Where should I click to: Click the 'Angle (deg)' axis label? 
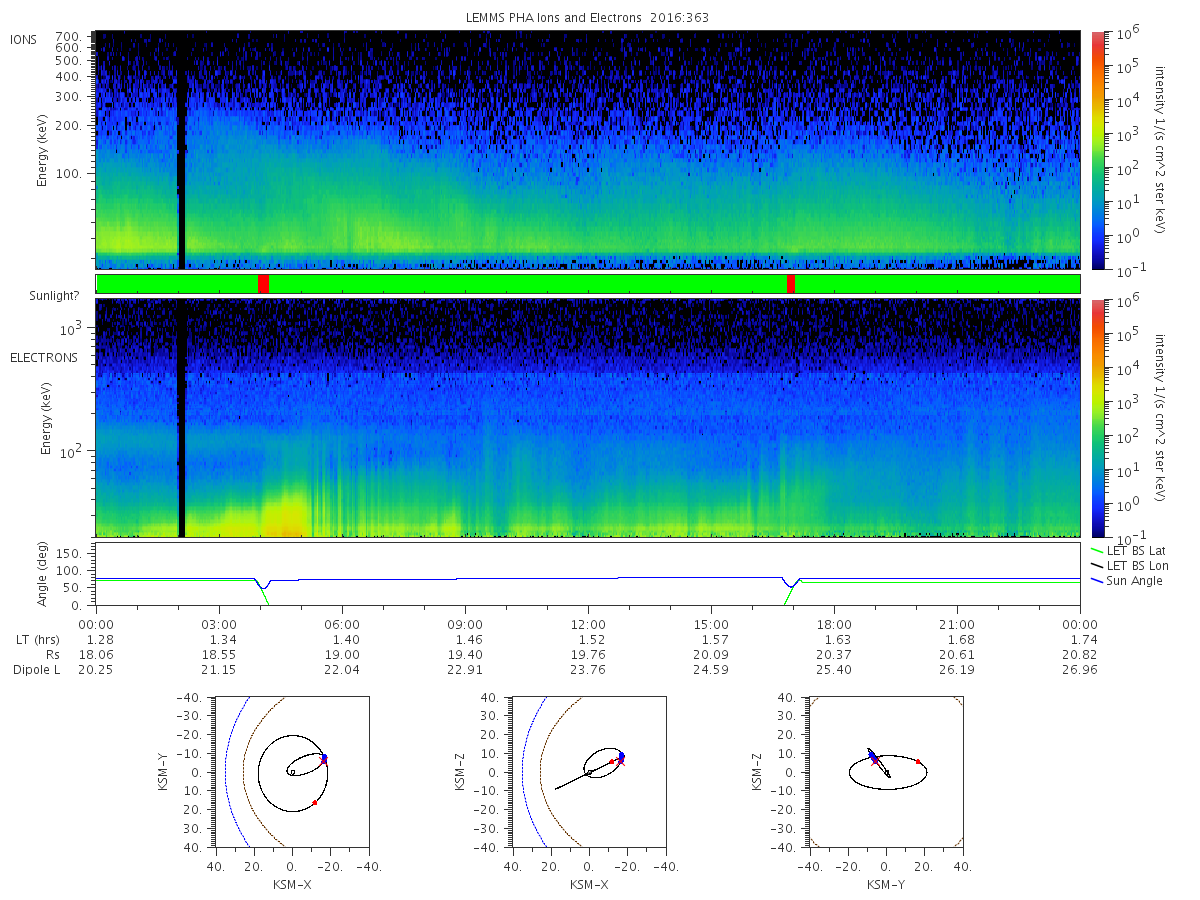[x=45, y=575]
